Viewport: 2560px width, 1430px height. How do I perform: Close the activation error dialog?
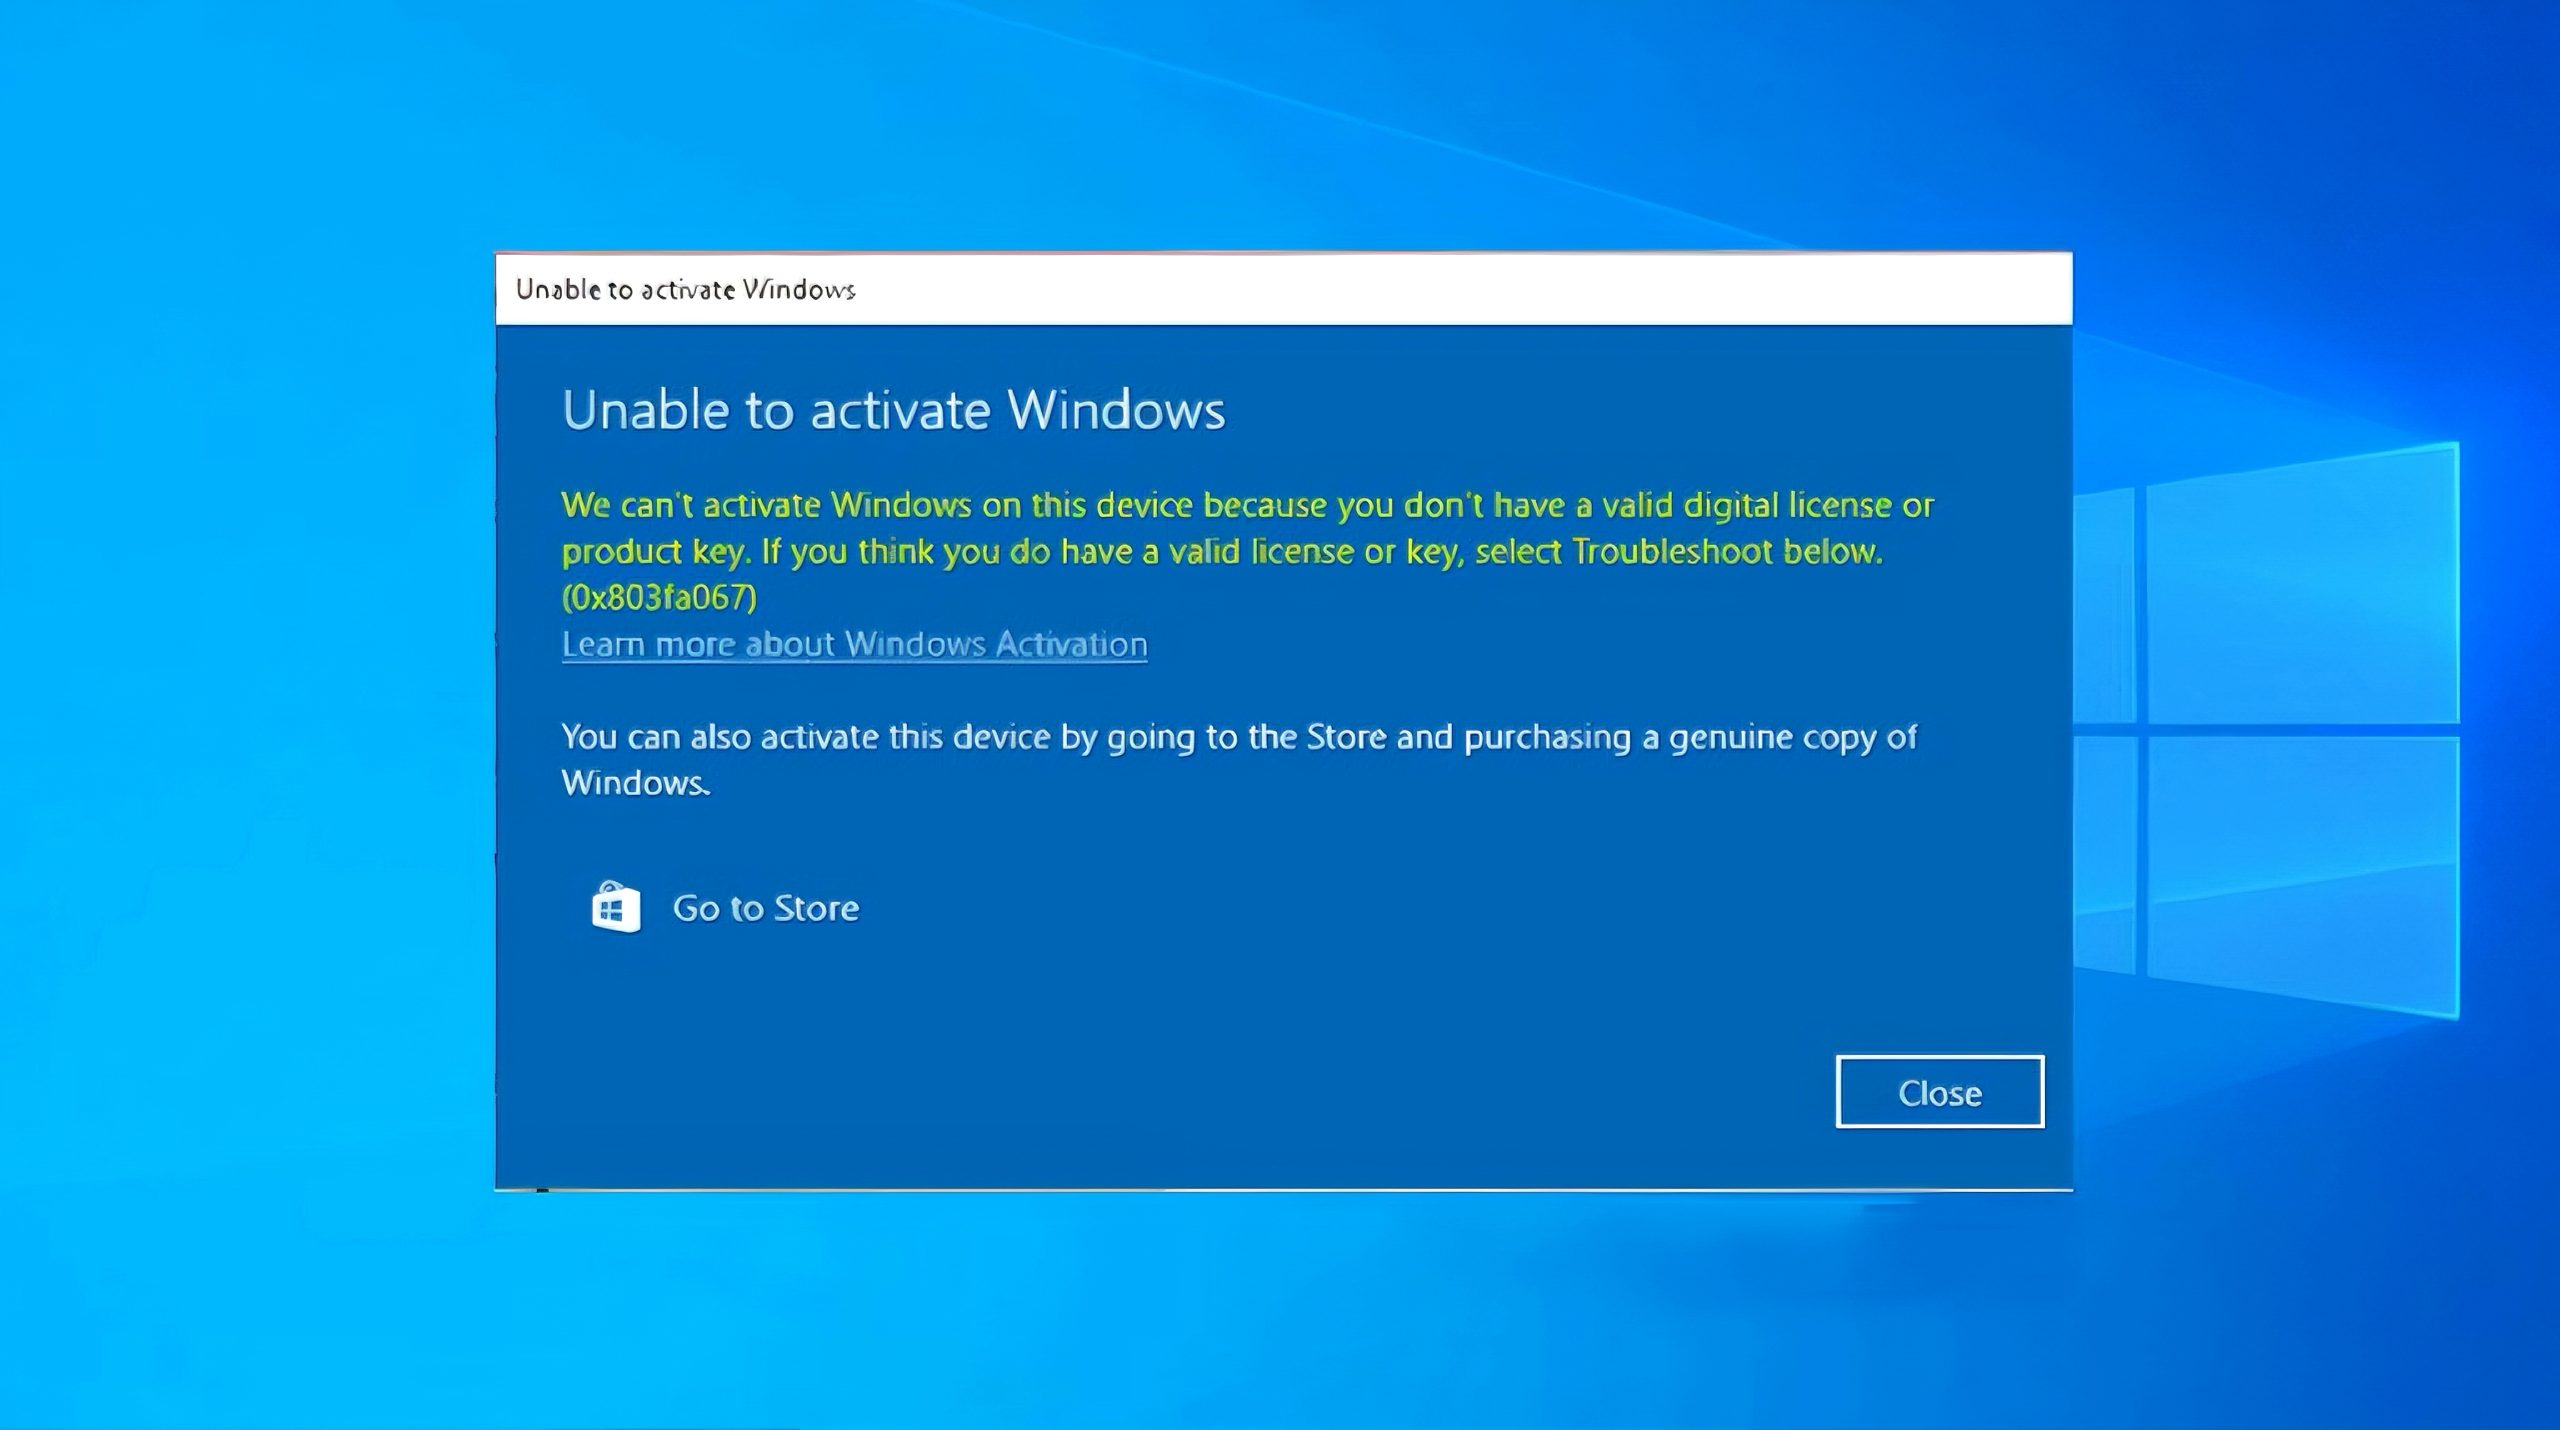tap(1939, 1092)
